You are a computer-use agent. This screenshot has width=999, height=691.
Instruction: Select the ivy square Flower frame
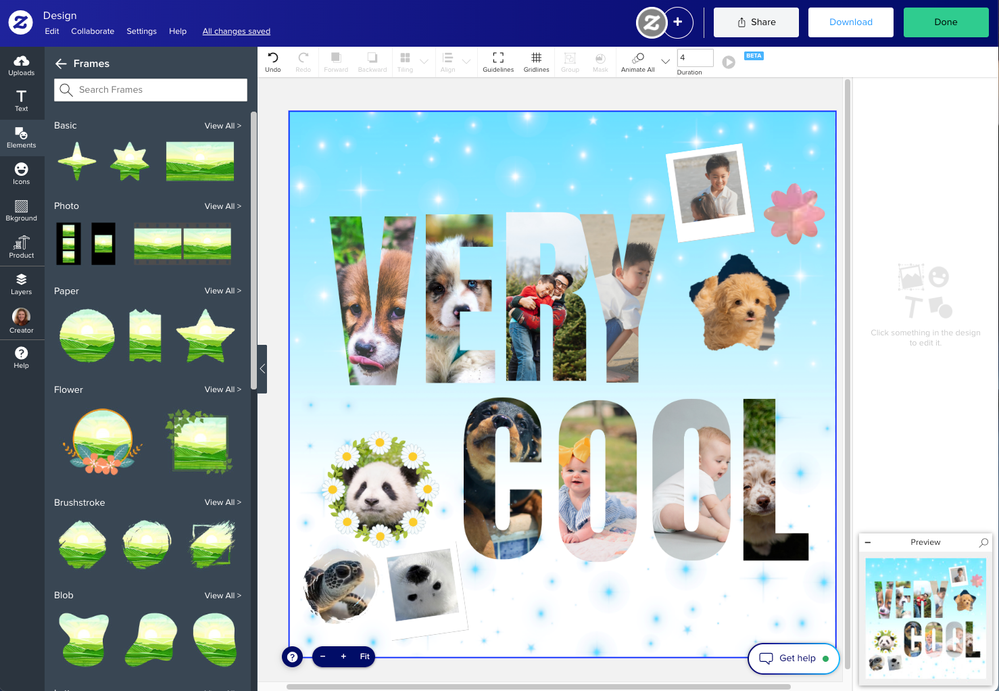point(198,441)
